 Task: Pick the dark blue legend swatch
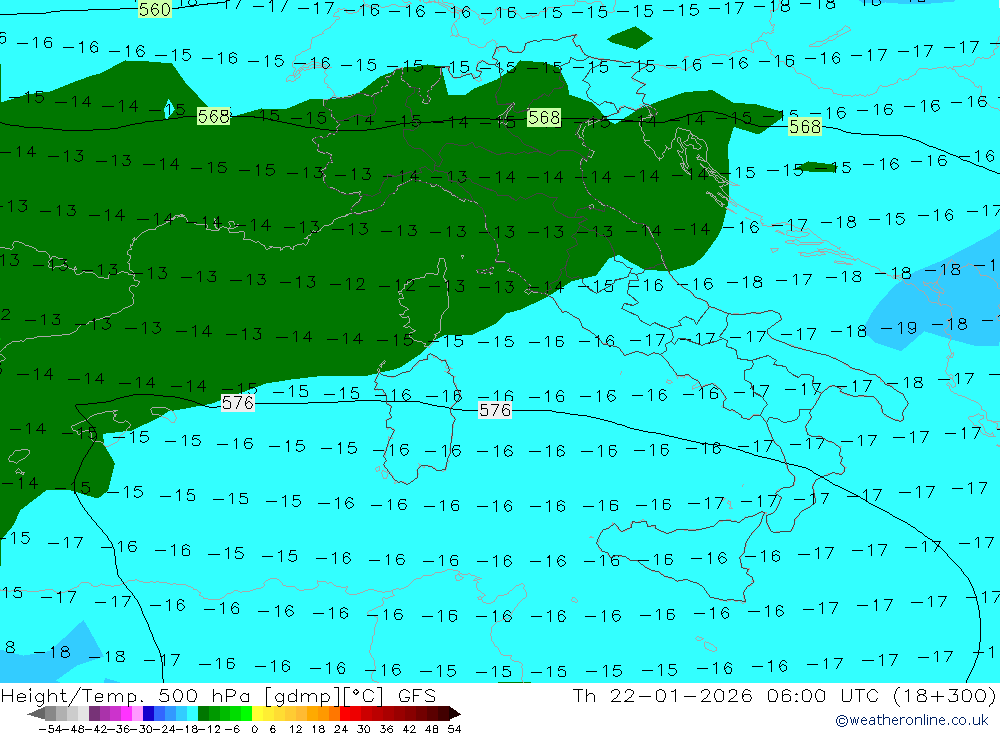tap(148, 713)
